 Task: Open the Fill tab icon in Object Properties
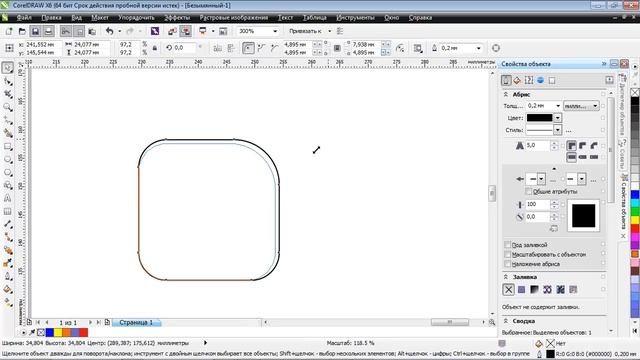click(517, 80)
